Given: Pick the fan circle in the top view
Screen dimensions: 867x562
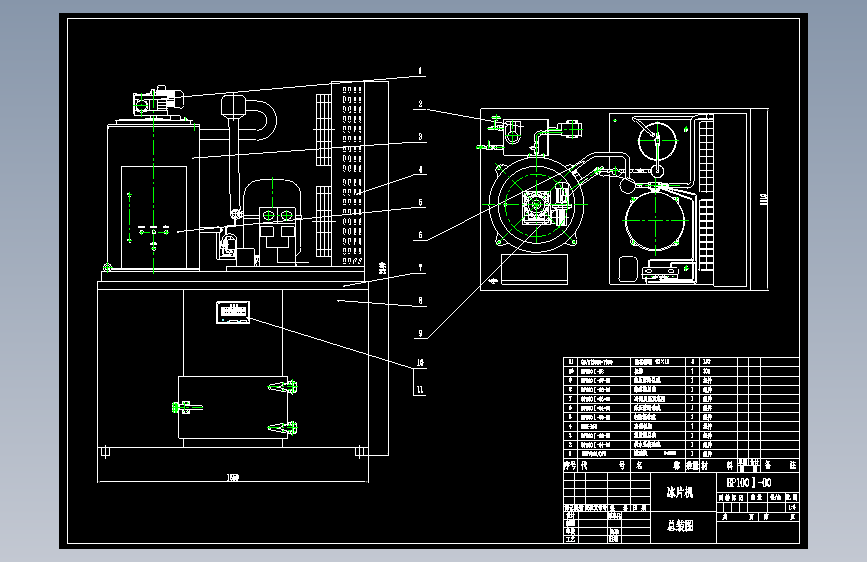Looking at the screenshot, I should [657, 140].
